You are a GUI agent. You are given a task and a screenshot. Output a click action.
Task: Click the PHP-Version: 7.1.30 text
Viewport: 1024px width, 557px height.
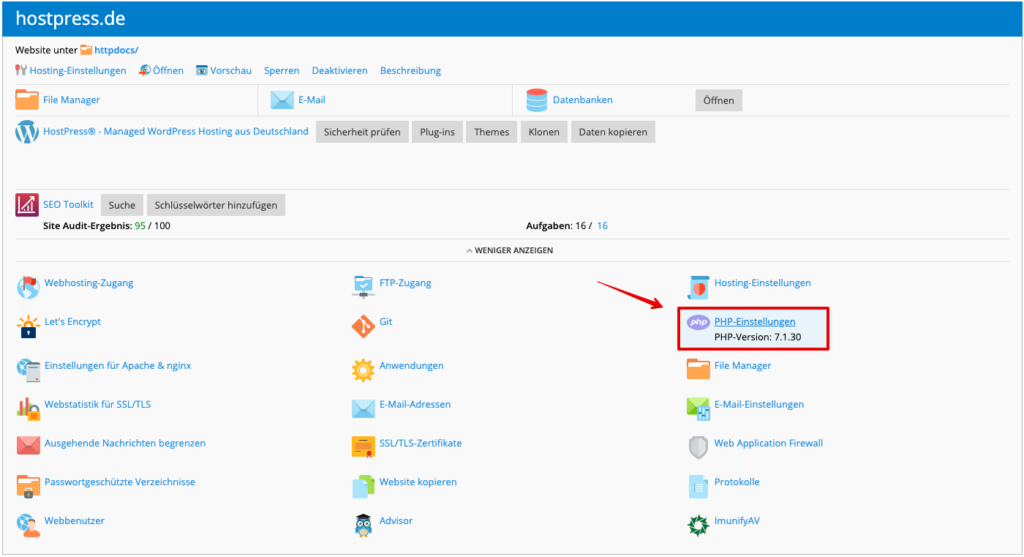758,337
